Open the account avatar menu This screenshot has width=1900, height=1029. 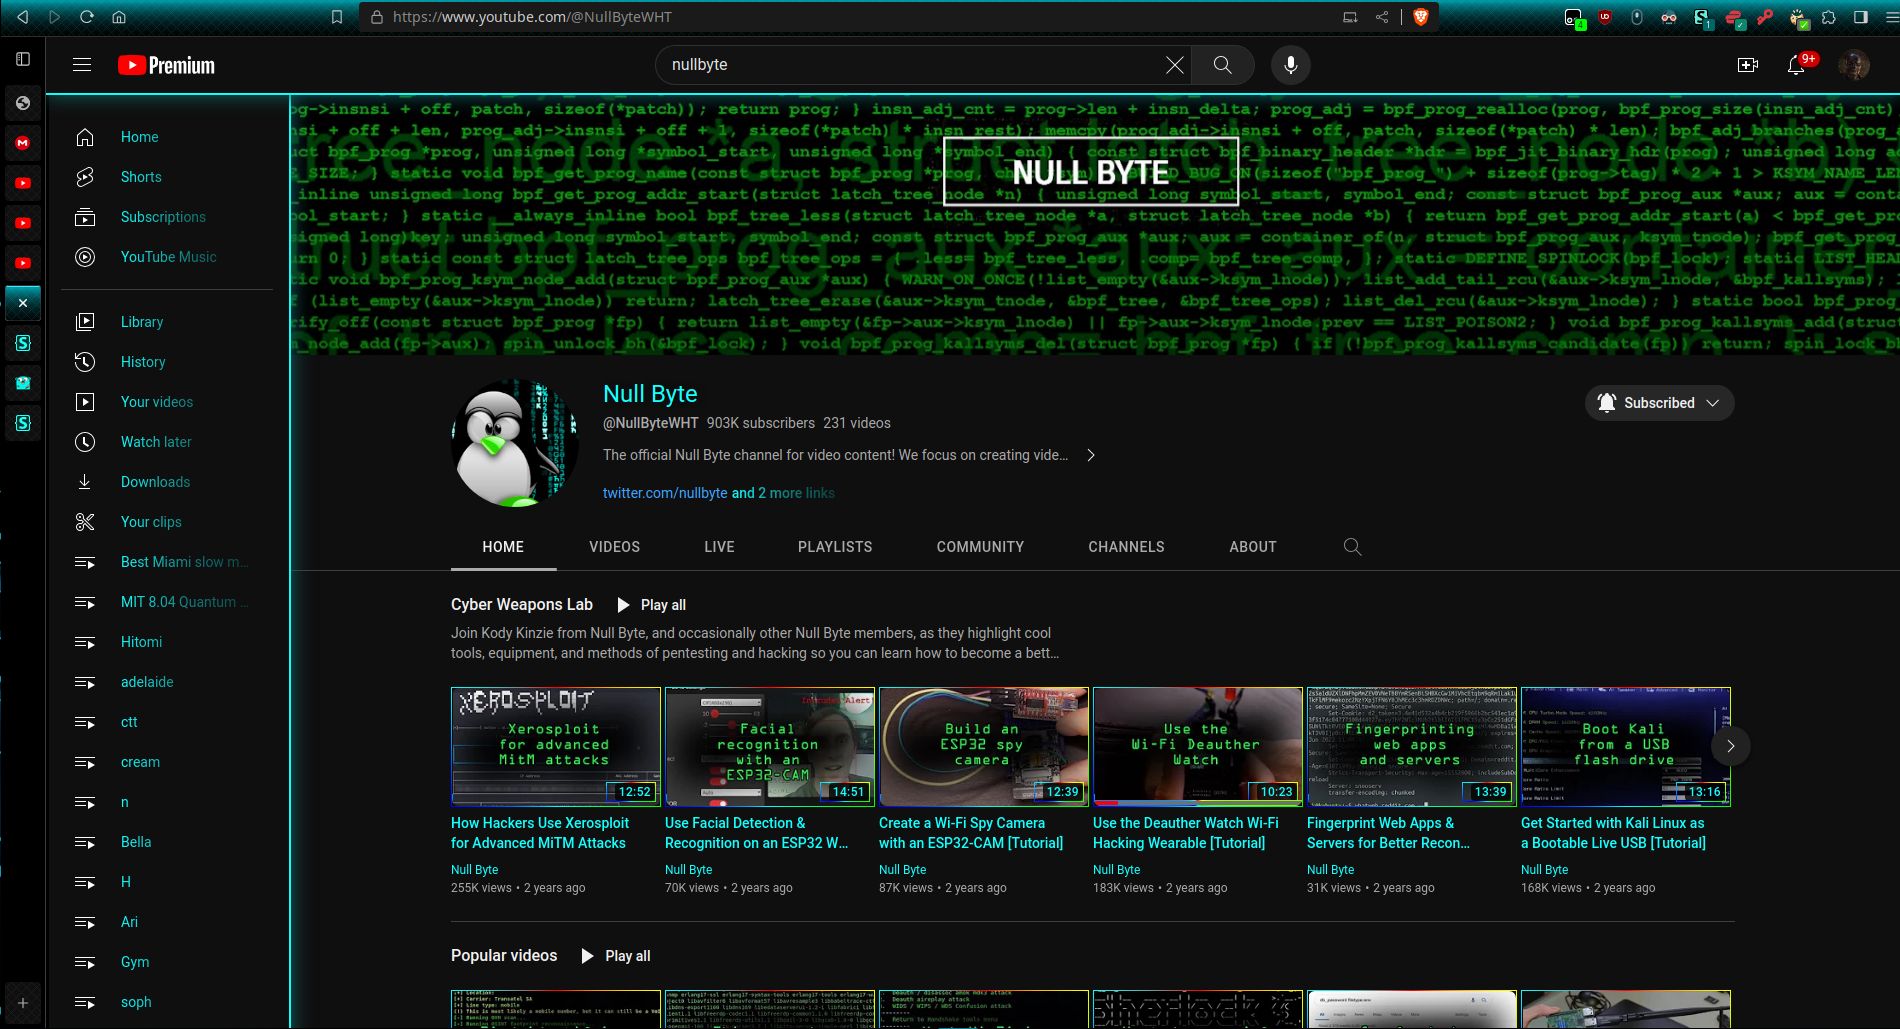pyautogui.click(x=1854, y=65)
